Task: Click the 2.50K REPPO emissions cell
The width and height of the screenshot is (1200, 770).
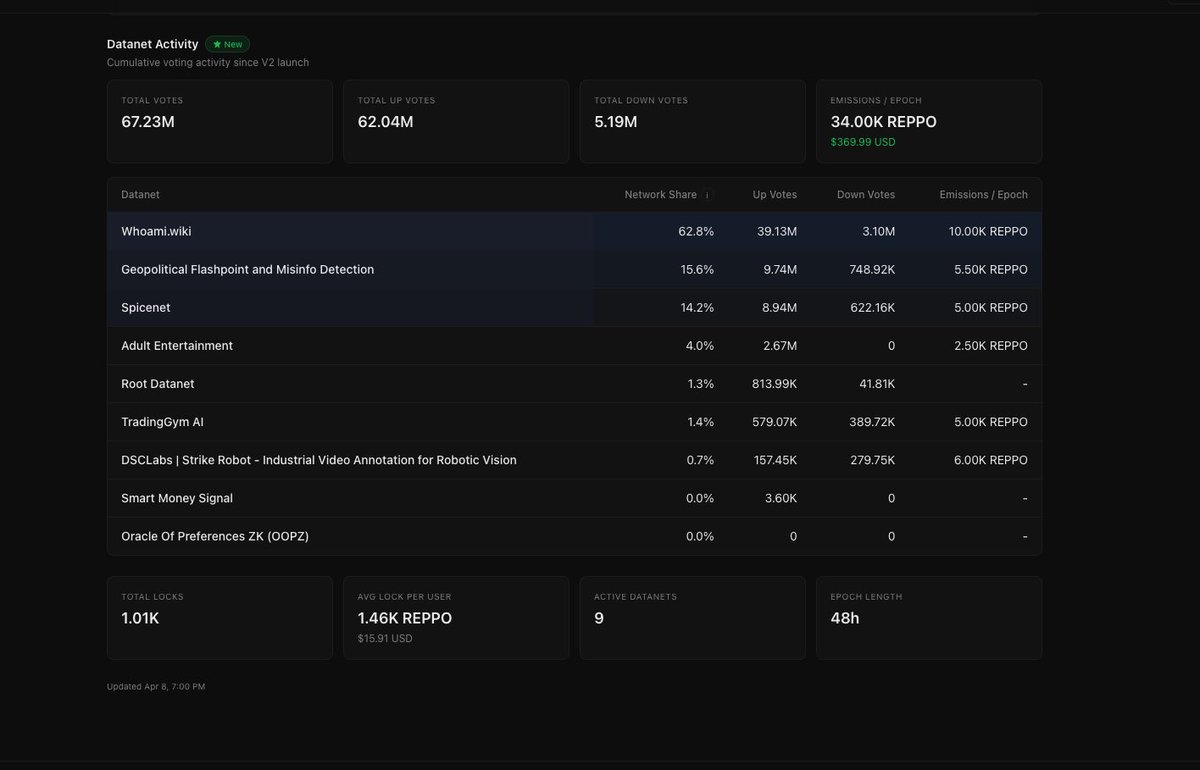Action: click(x=991, y=345)
